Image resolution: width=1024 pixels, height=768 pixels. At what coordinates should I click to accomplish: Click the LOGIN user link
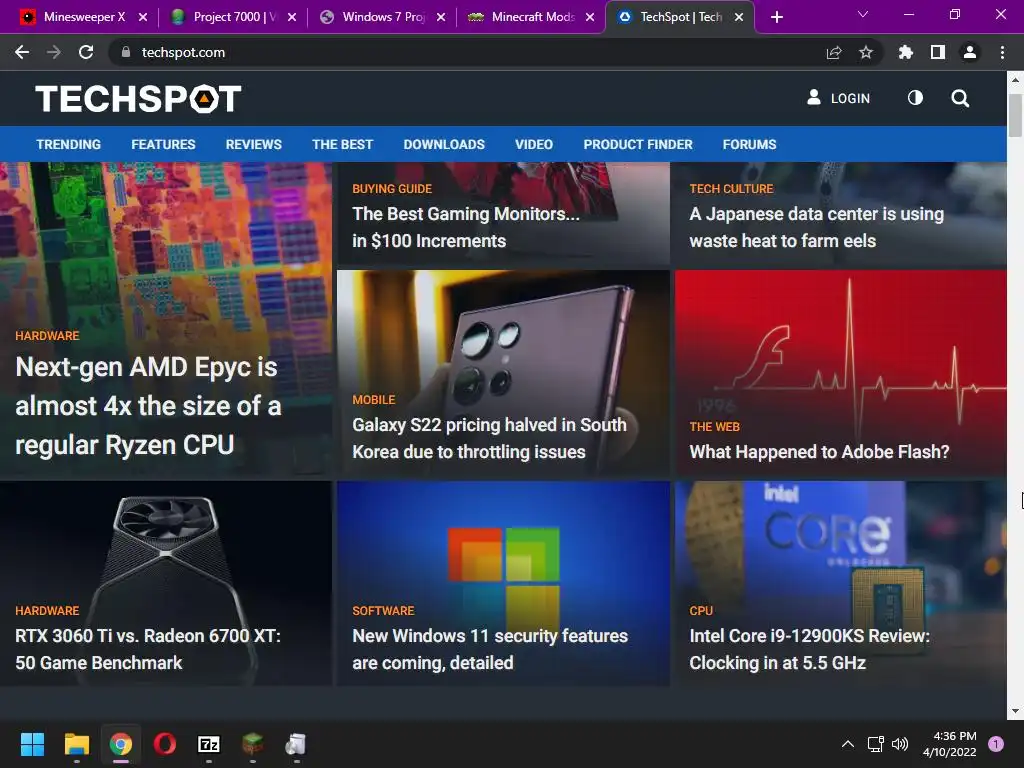[839, 98]
